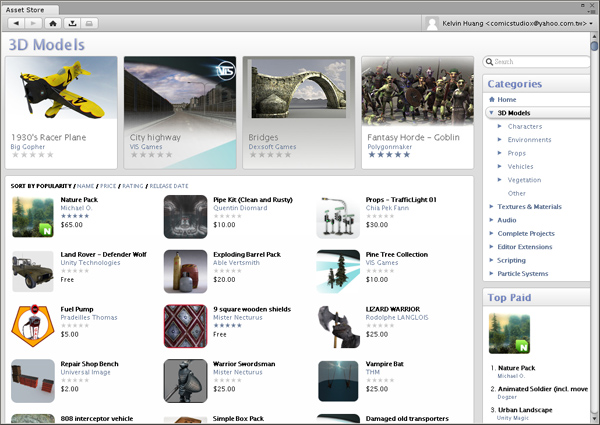Open the Top Paid Nature Pack thumbnail
Screen dimensions: 600x425
509,334
